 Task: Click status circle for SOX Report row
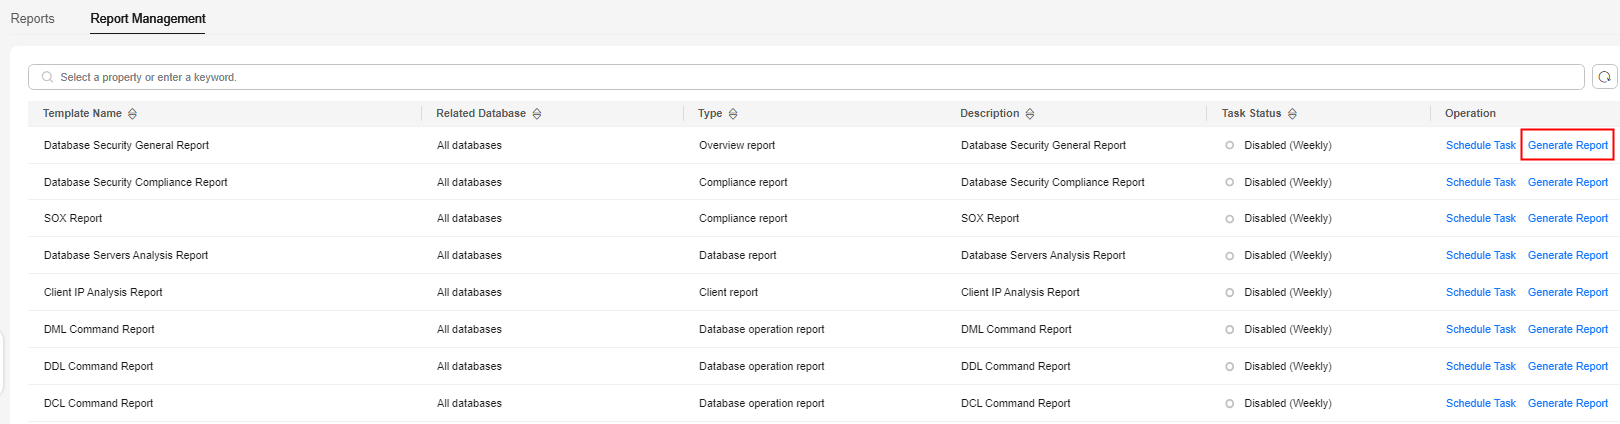coord(1229,219)
